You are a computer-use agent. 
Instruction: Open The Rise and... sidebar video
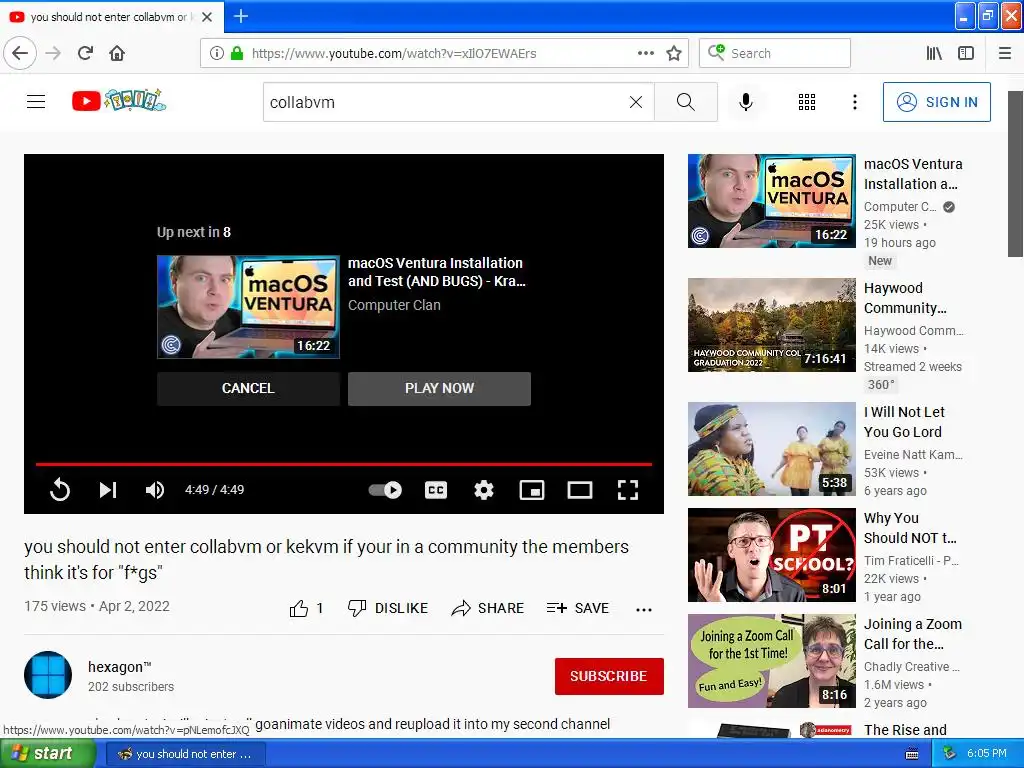coord(905,729)
